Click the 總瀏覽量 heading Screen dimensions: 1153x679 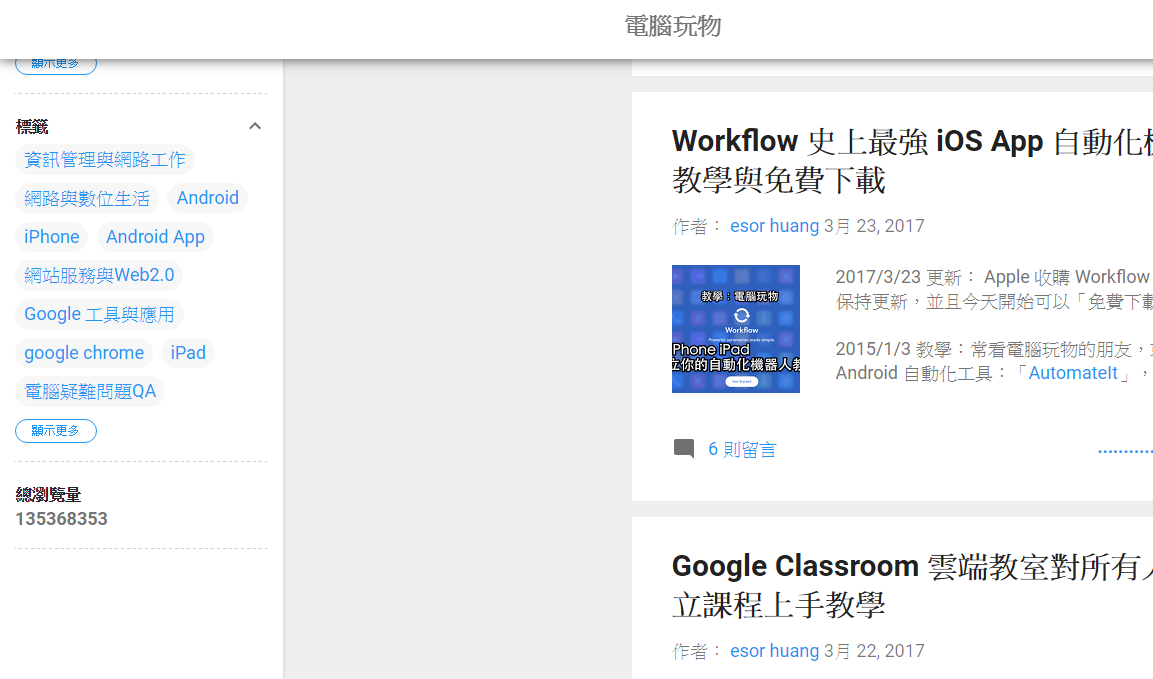point(49,494)
